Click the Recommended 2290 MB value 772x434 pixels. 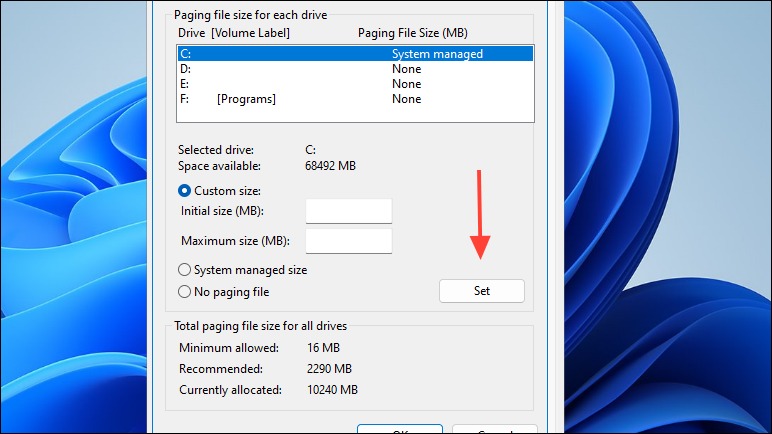[329, 368]
